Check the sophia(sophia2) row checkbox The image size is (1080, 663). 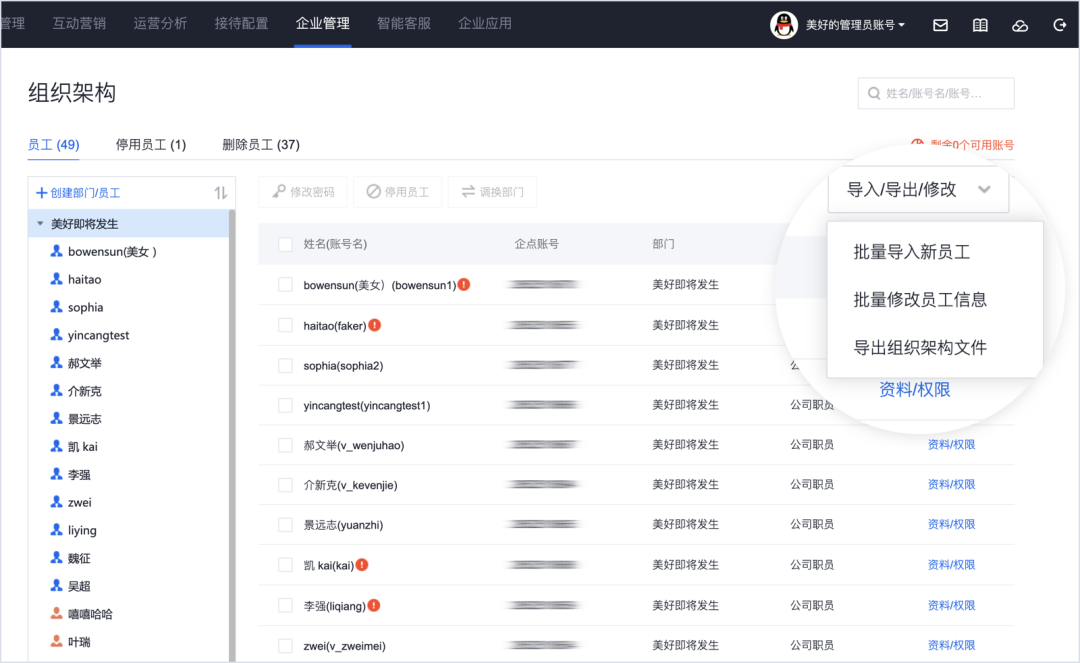pos(285,366)
